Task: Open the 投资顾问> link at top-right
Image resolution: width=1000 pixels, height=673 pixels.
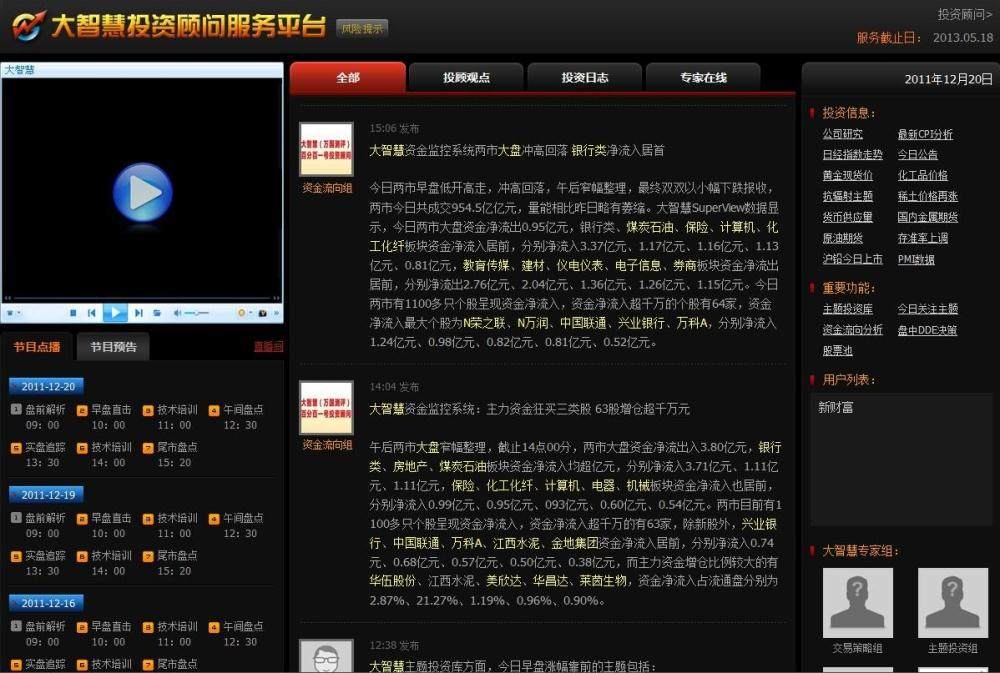Action: 964,14
